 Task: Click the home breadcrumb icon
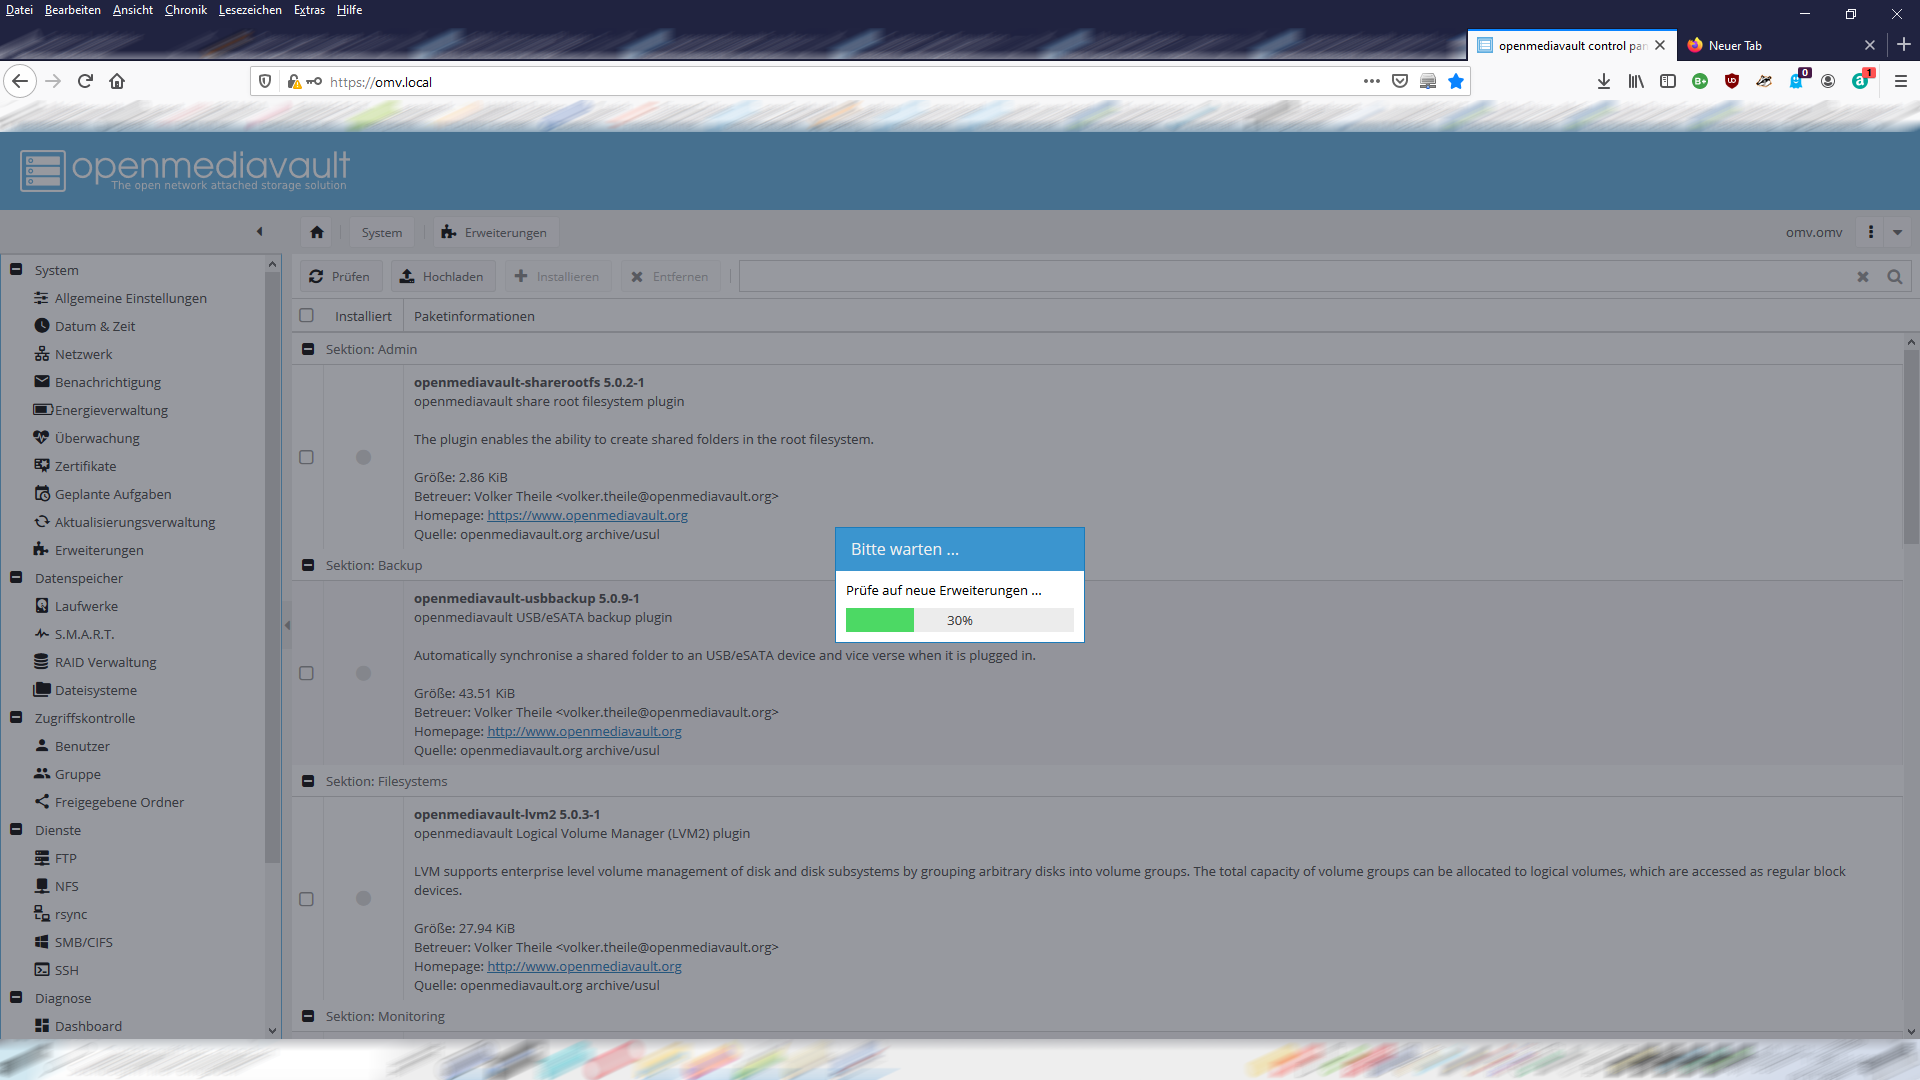point(317,232)
